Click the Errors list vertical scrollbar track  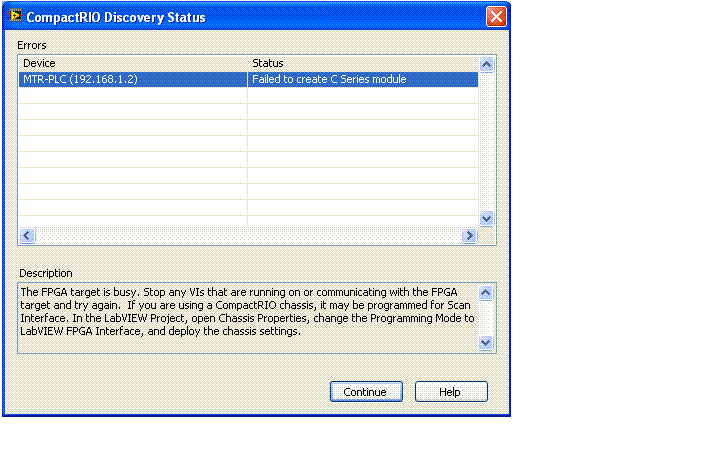pos(486,141)
